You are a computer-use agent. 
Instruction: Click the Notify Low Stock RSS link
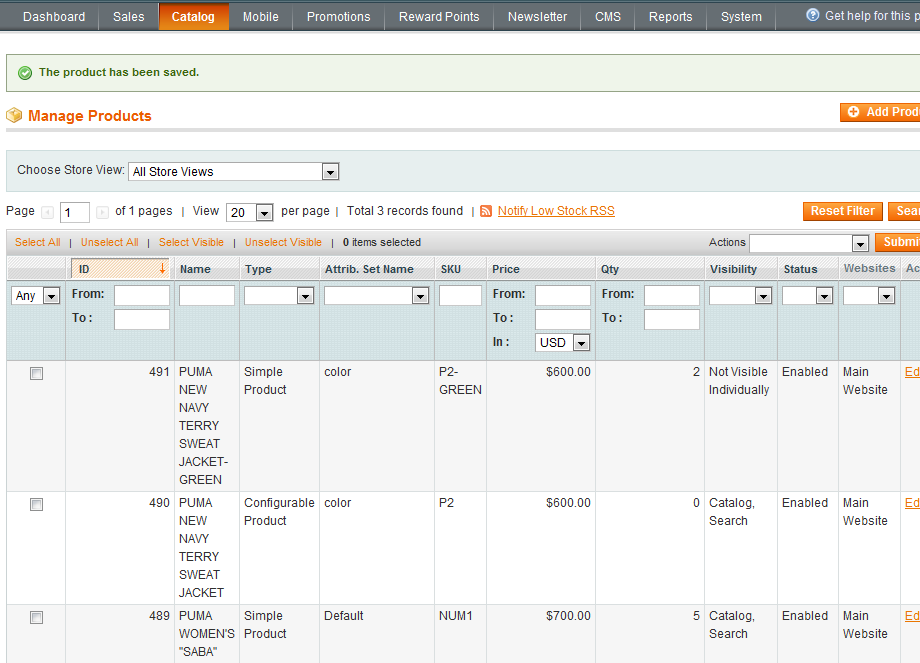click(x=556, y=211)
